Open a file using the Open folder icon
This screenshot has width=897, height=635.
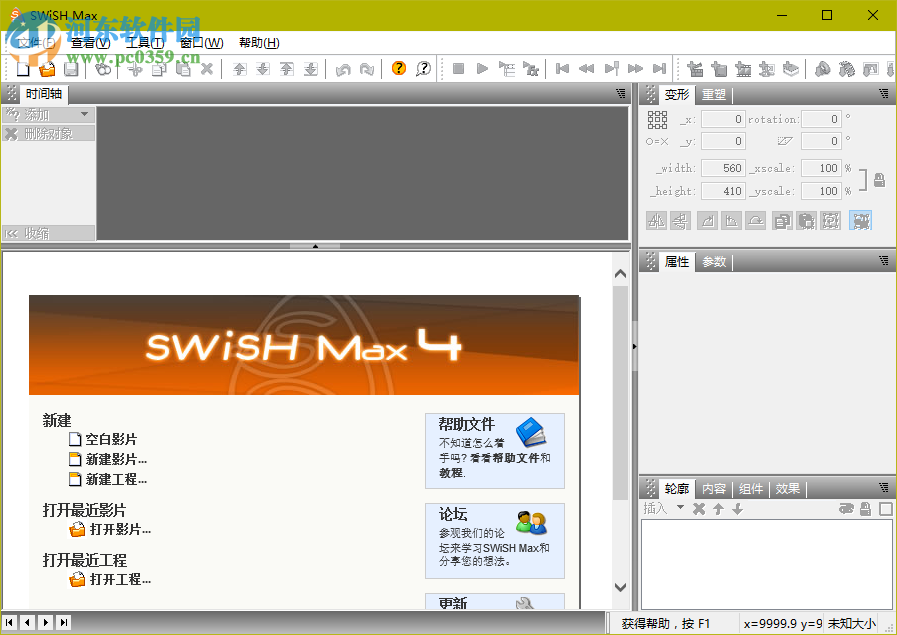(47, 68)
